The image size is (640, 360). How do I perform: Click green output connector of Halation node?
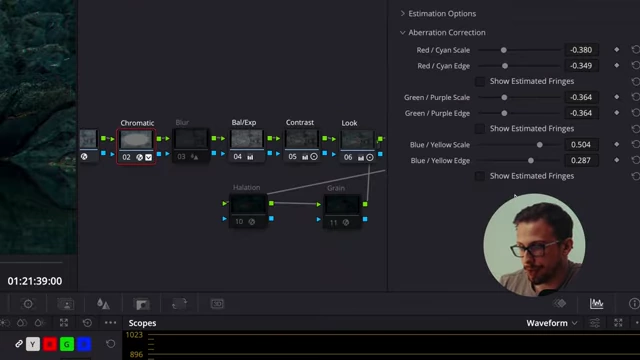coord(271,203)
